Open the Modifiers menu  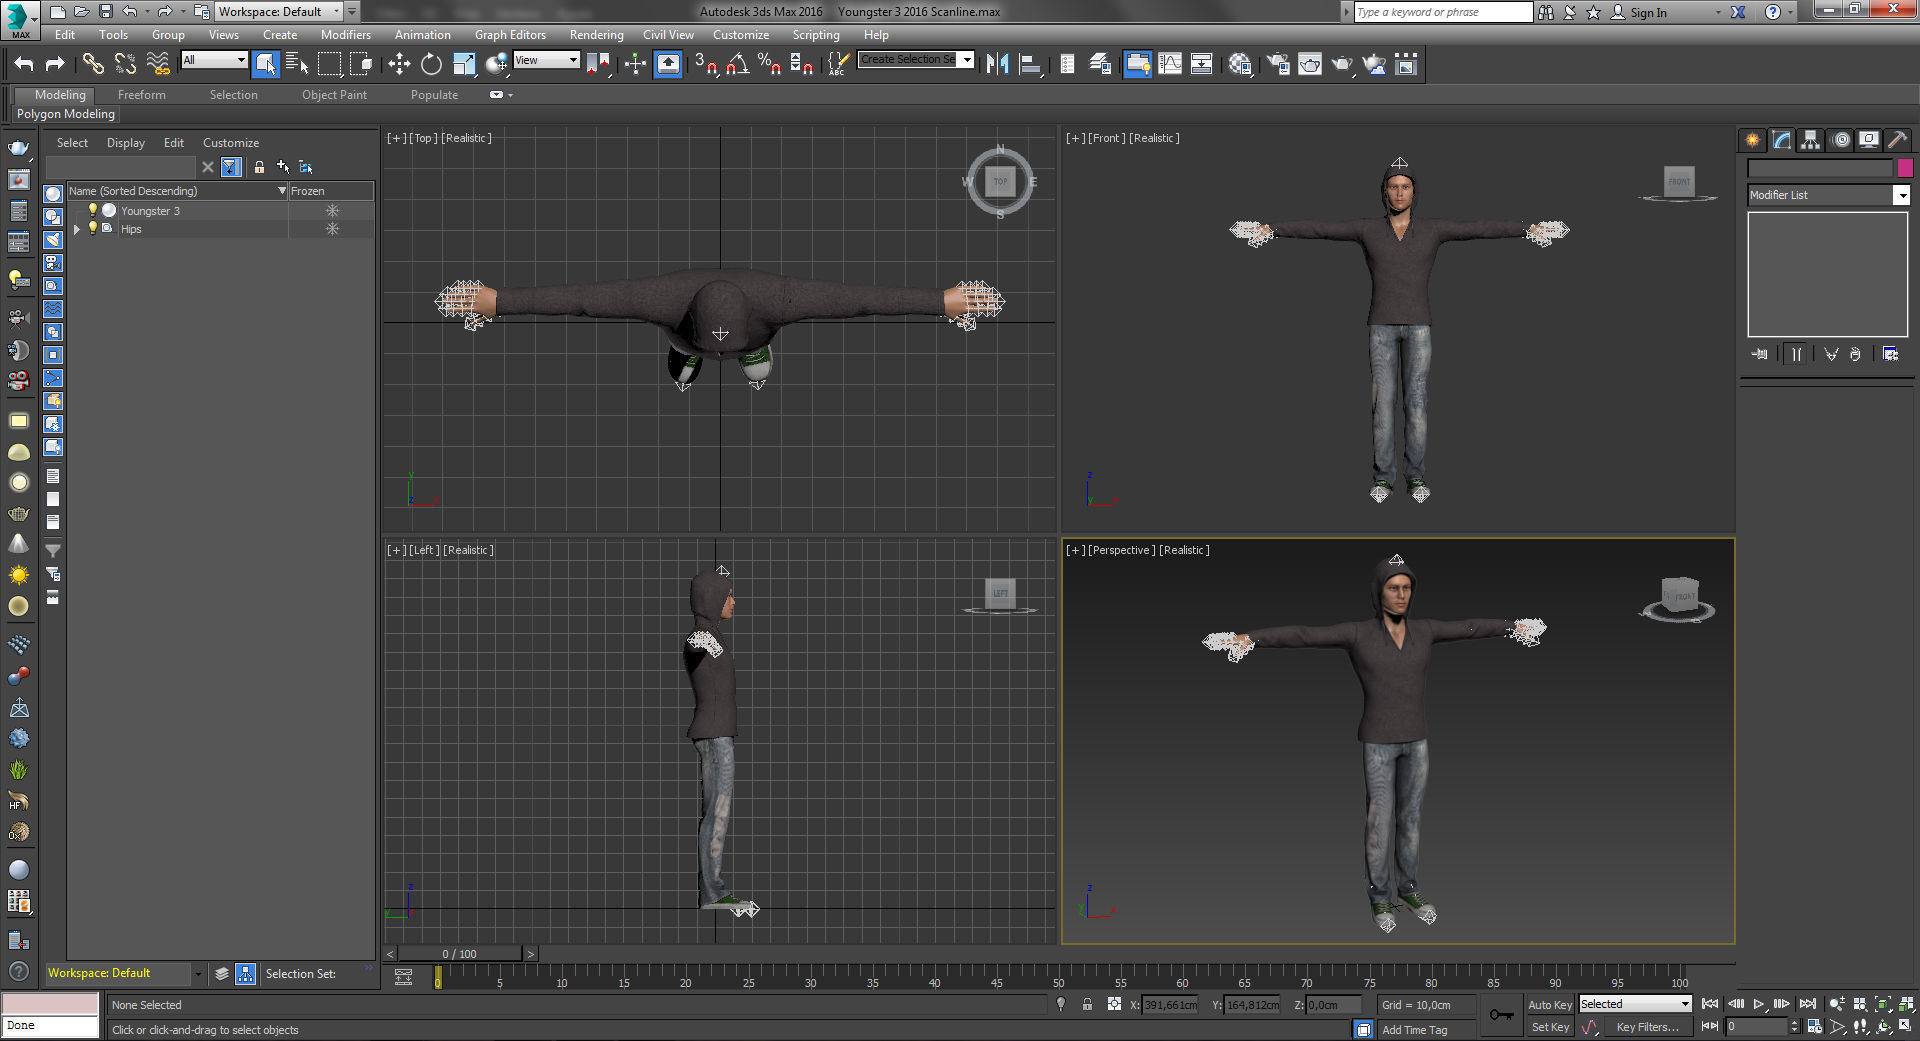[346, 35]
